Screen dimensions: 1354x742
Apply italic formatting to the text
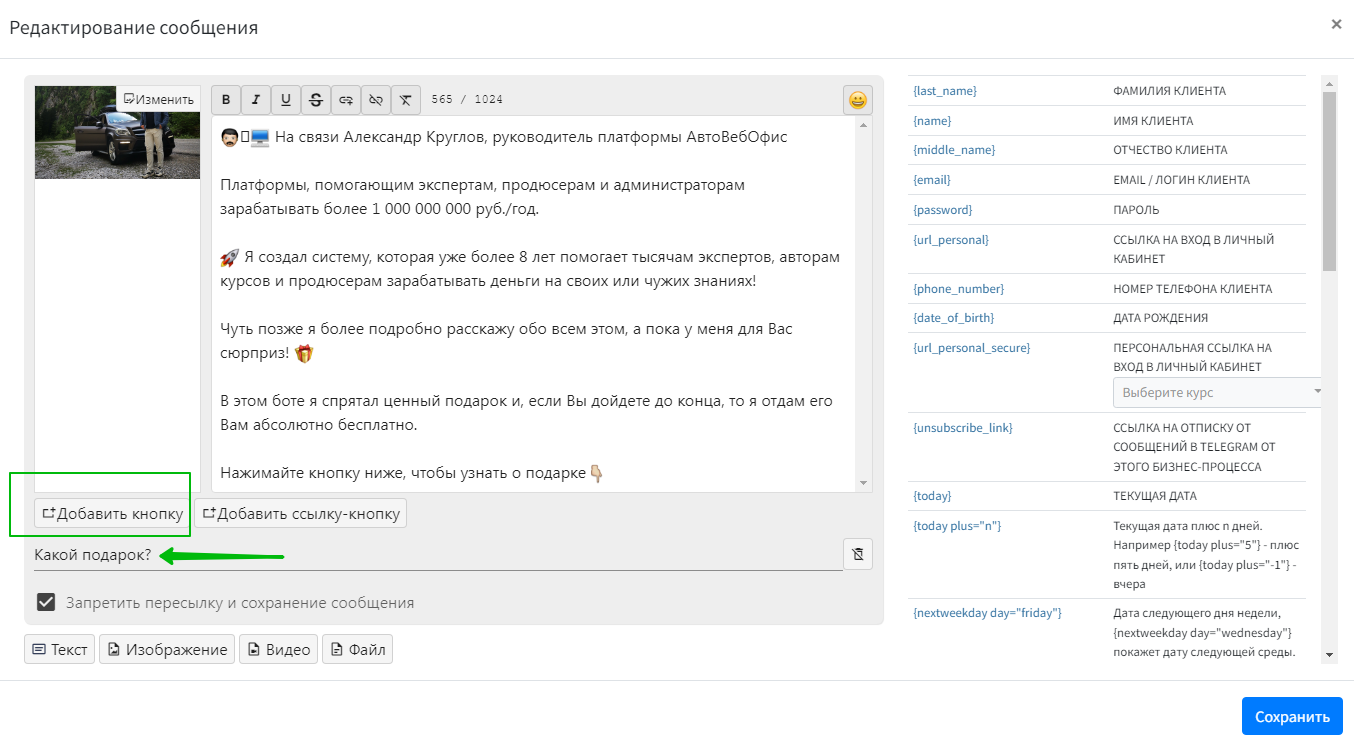tap(256, 100)
